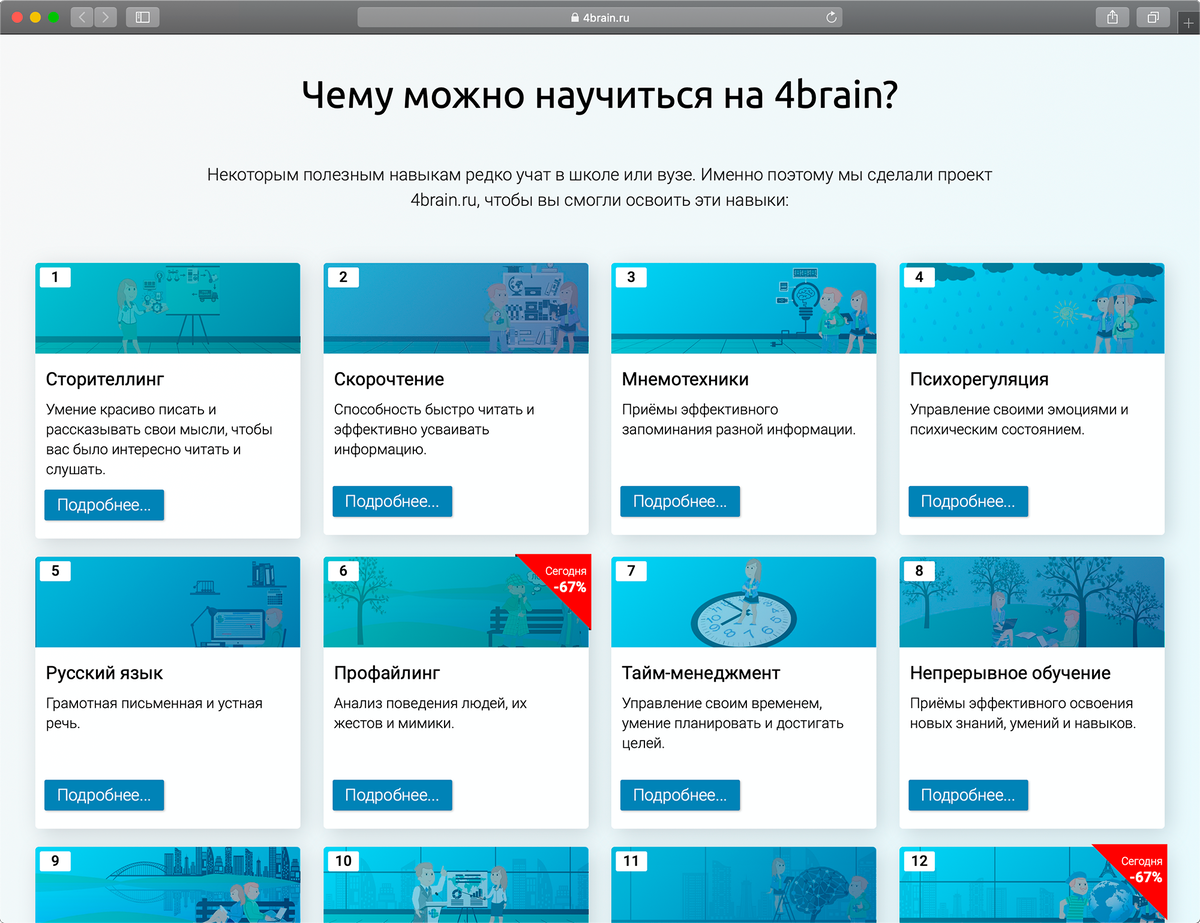Open details for the Русский язык course
This screenshot has width=1200, height=923.
click(104, 795)
